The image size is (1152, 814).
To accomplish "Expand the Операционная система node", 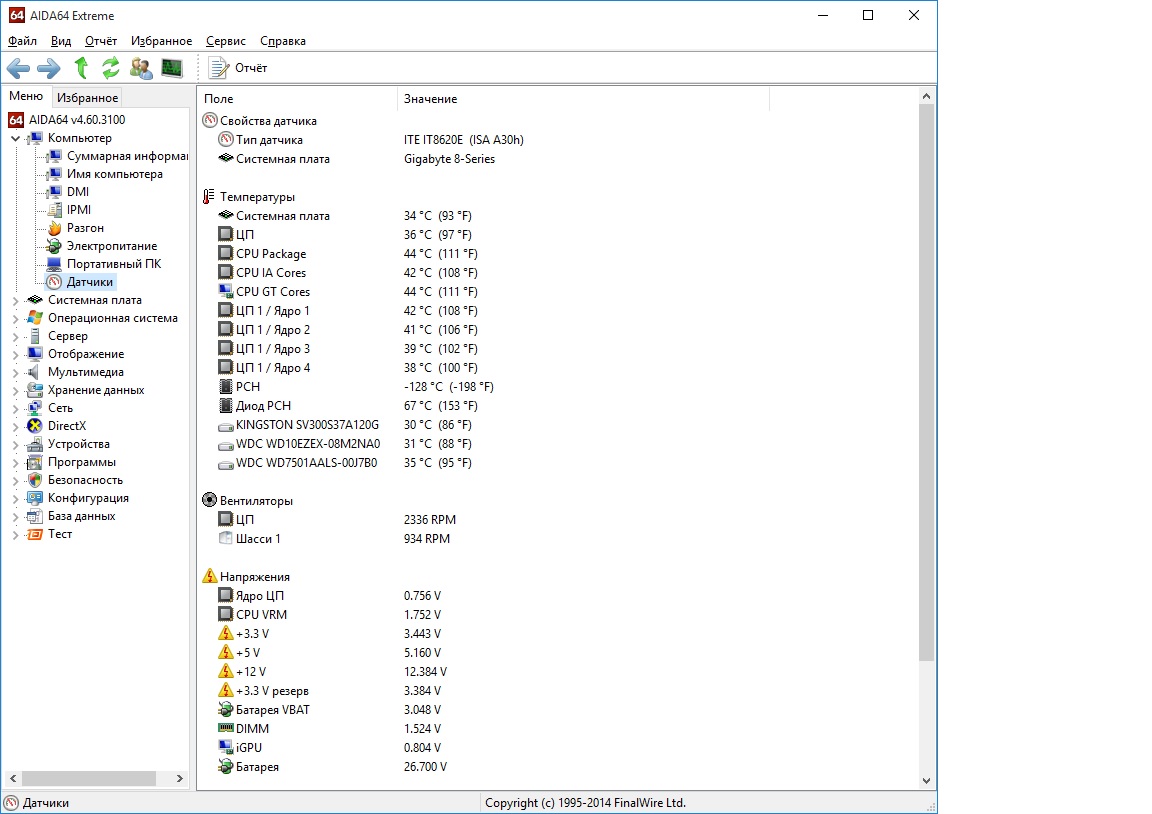I will click(x=15, y=318).
